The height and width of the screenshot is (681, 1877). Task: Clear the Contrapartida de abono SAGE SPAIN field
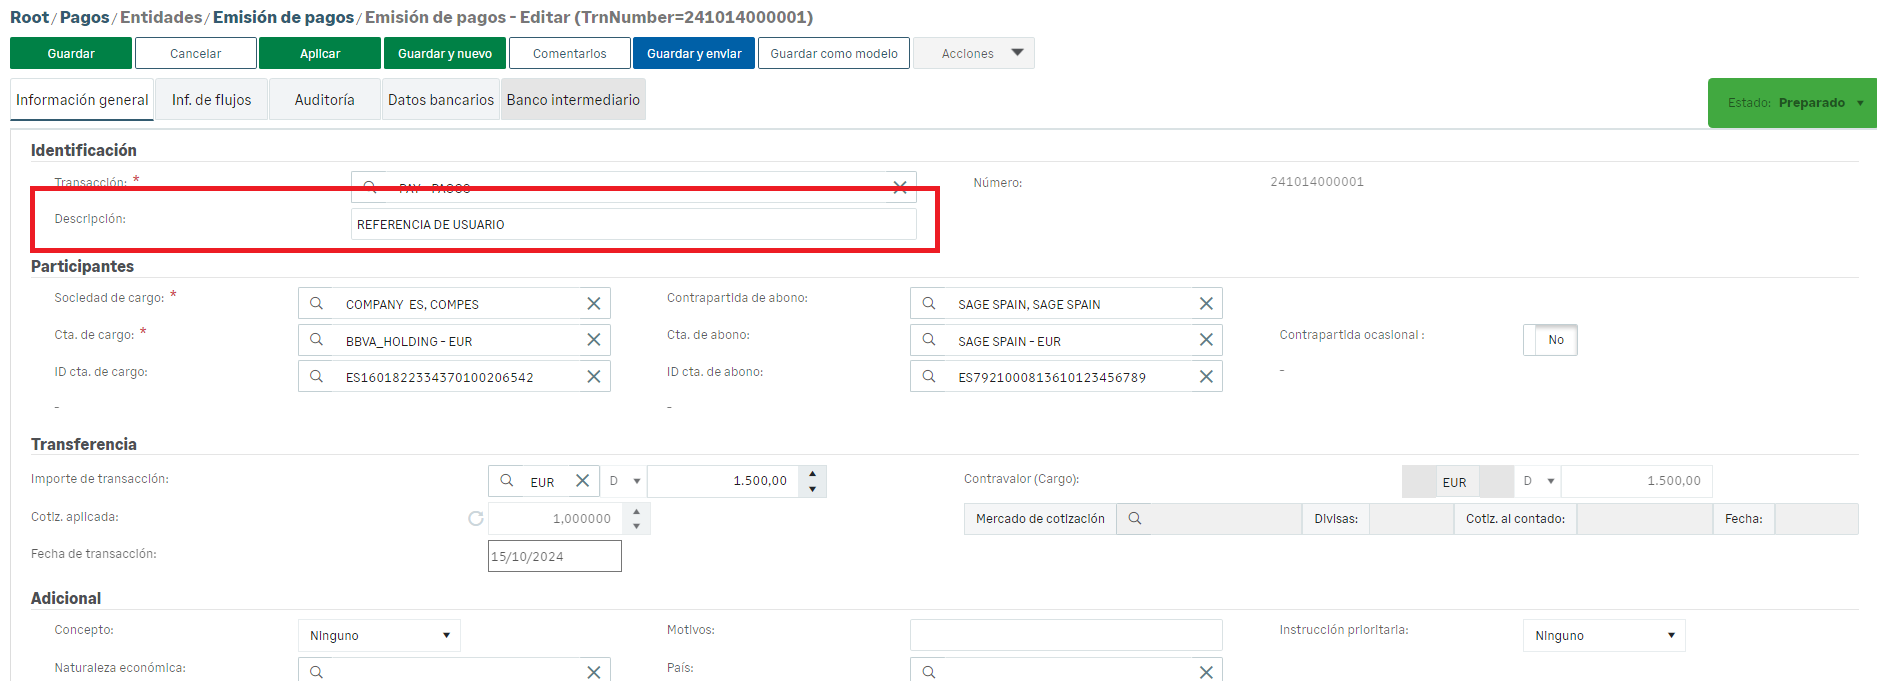tap(1206, 304)
